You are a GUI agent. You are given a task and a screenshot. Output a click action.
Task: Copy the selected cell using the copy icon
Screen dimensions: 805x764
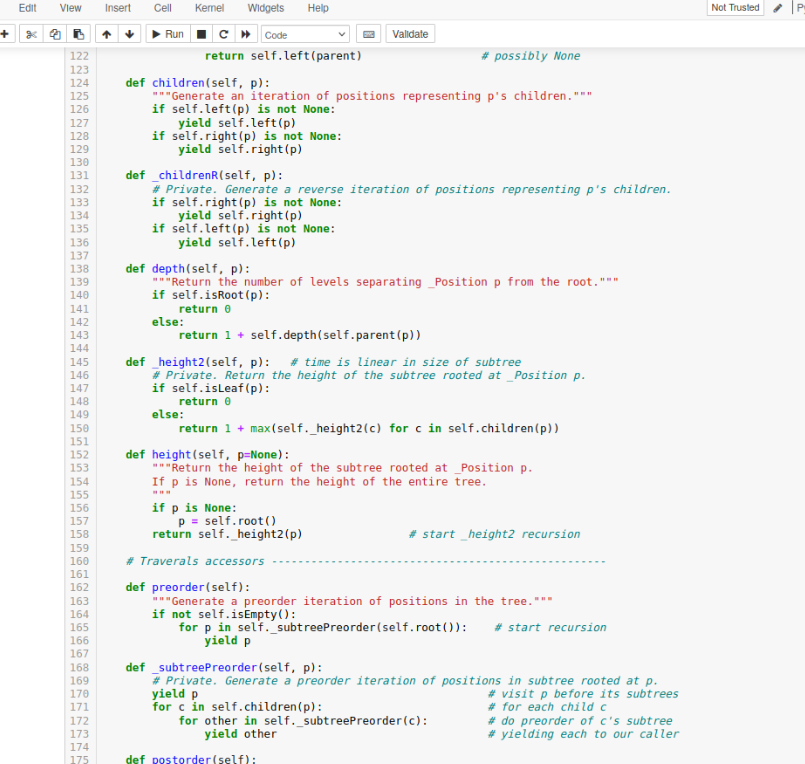(x=53, y=33)
